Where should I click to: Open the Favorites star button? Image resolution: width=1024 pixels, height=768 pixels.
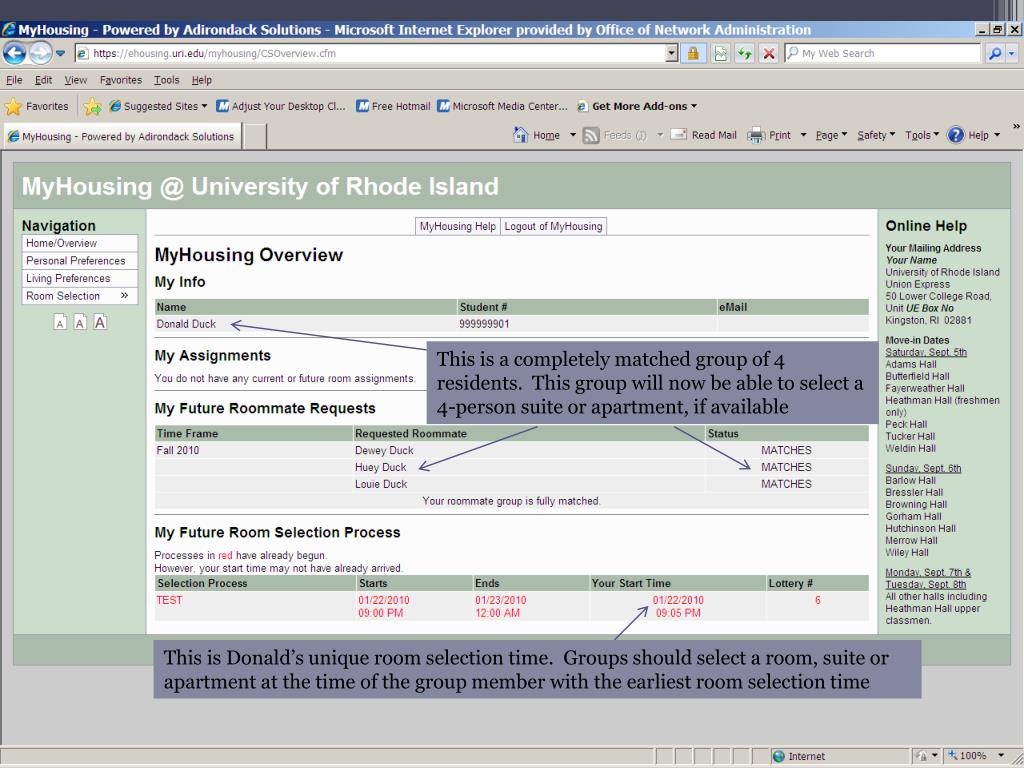[37, 106]
